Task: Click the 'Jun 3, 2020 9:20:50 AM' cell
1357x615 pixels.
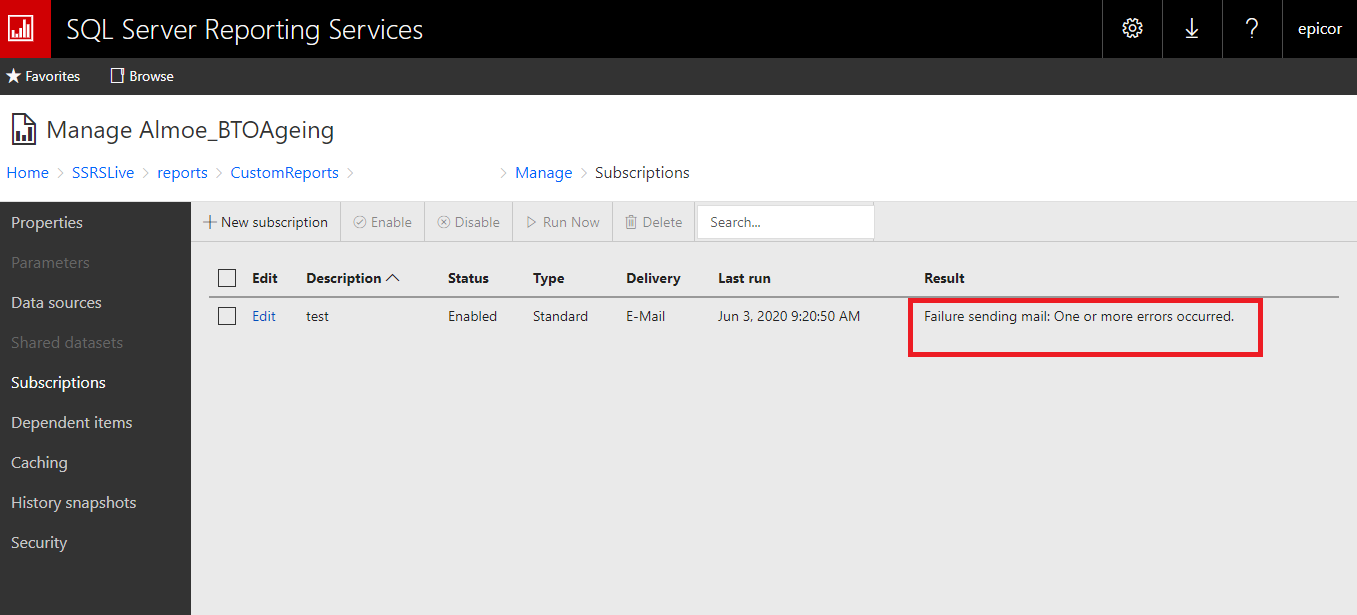Action: click(x=789, y=316)
